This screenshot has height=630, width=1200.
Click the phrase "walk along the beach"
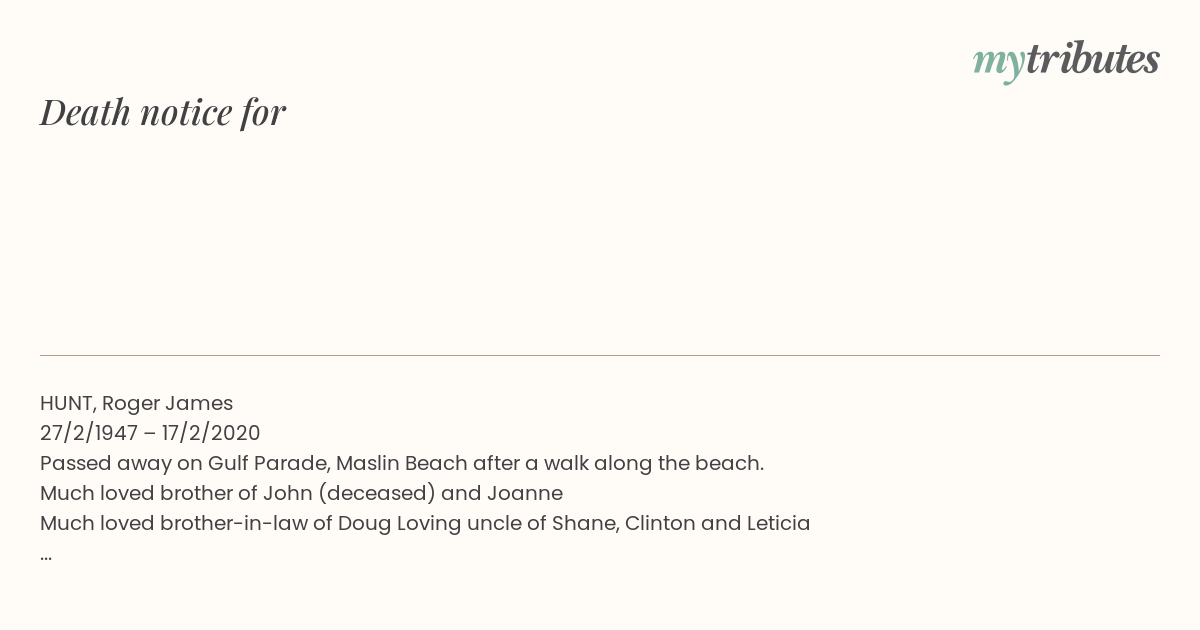click(x=650, y=463)
